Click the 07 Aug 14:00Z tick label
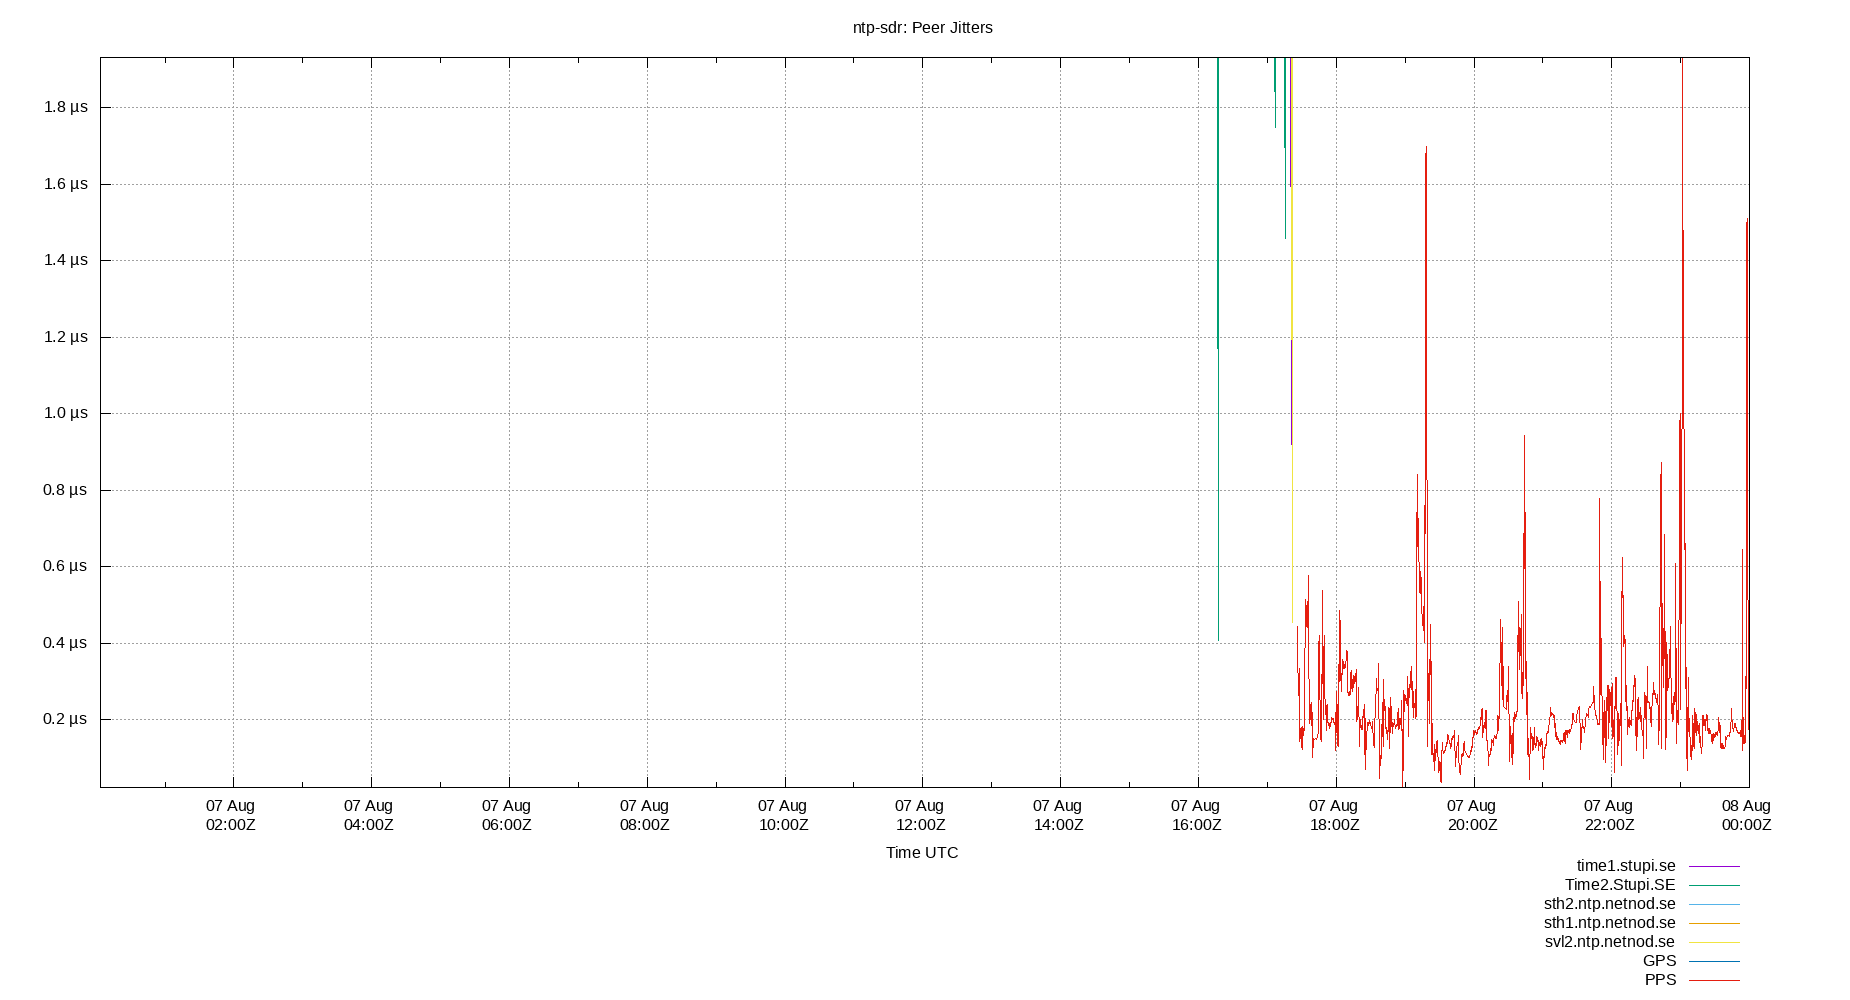Screen dimensions: 1850x1000 point(1058,815)
